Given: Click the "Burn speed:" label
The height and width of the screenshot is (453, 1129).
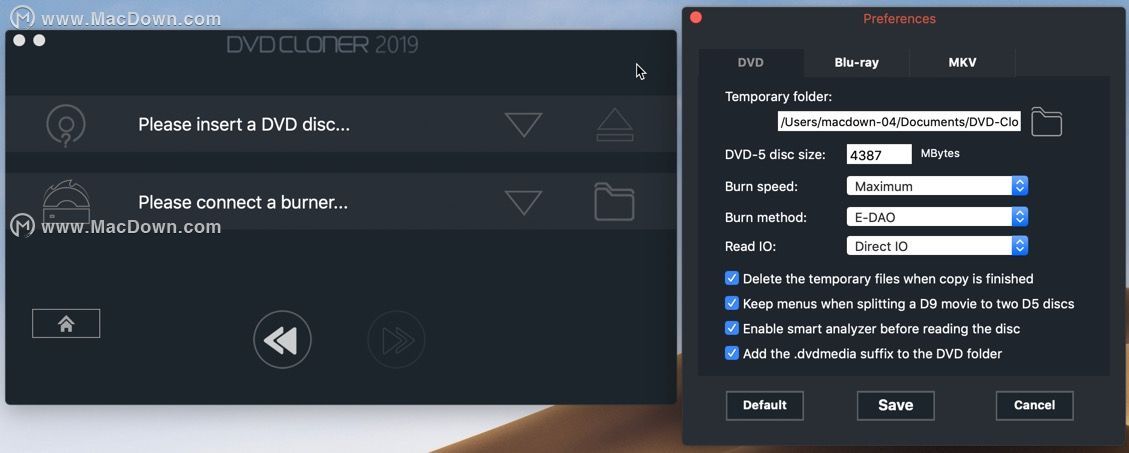Looking at the screenshot, I should [x=762, y=187].
